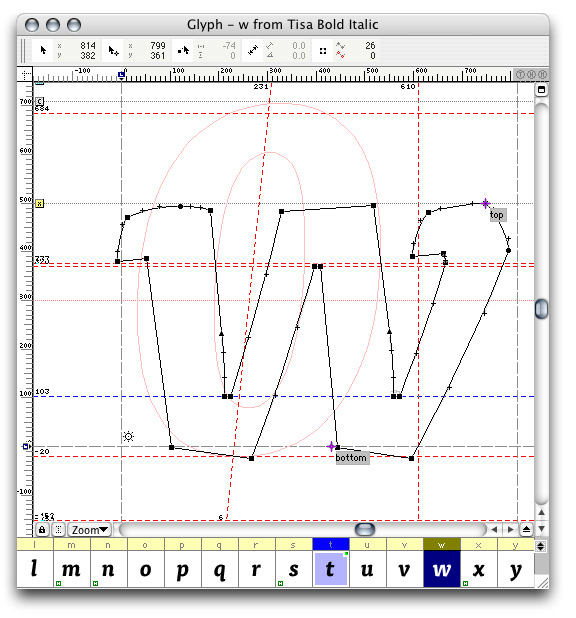This screenshot has height=618, width=576.
Task: Open the Zoom dropdown menu
Action: tap(89, 530)
